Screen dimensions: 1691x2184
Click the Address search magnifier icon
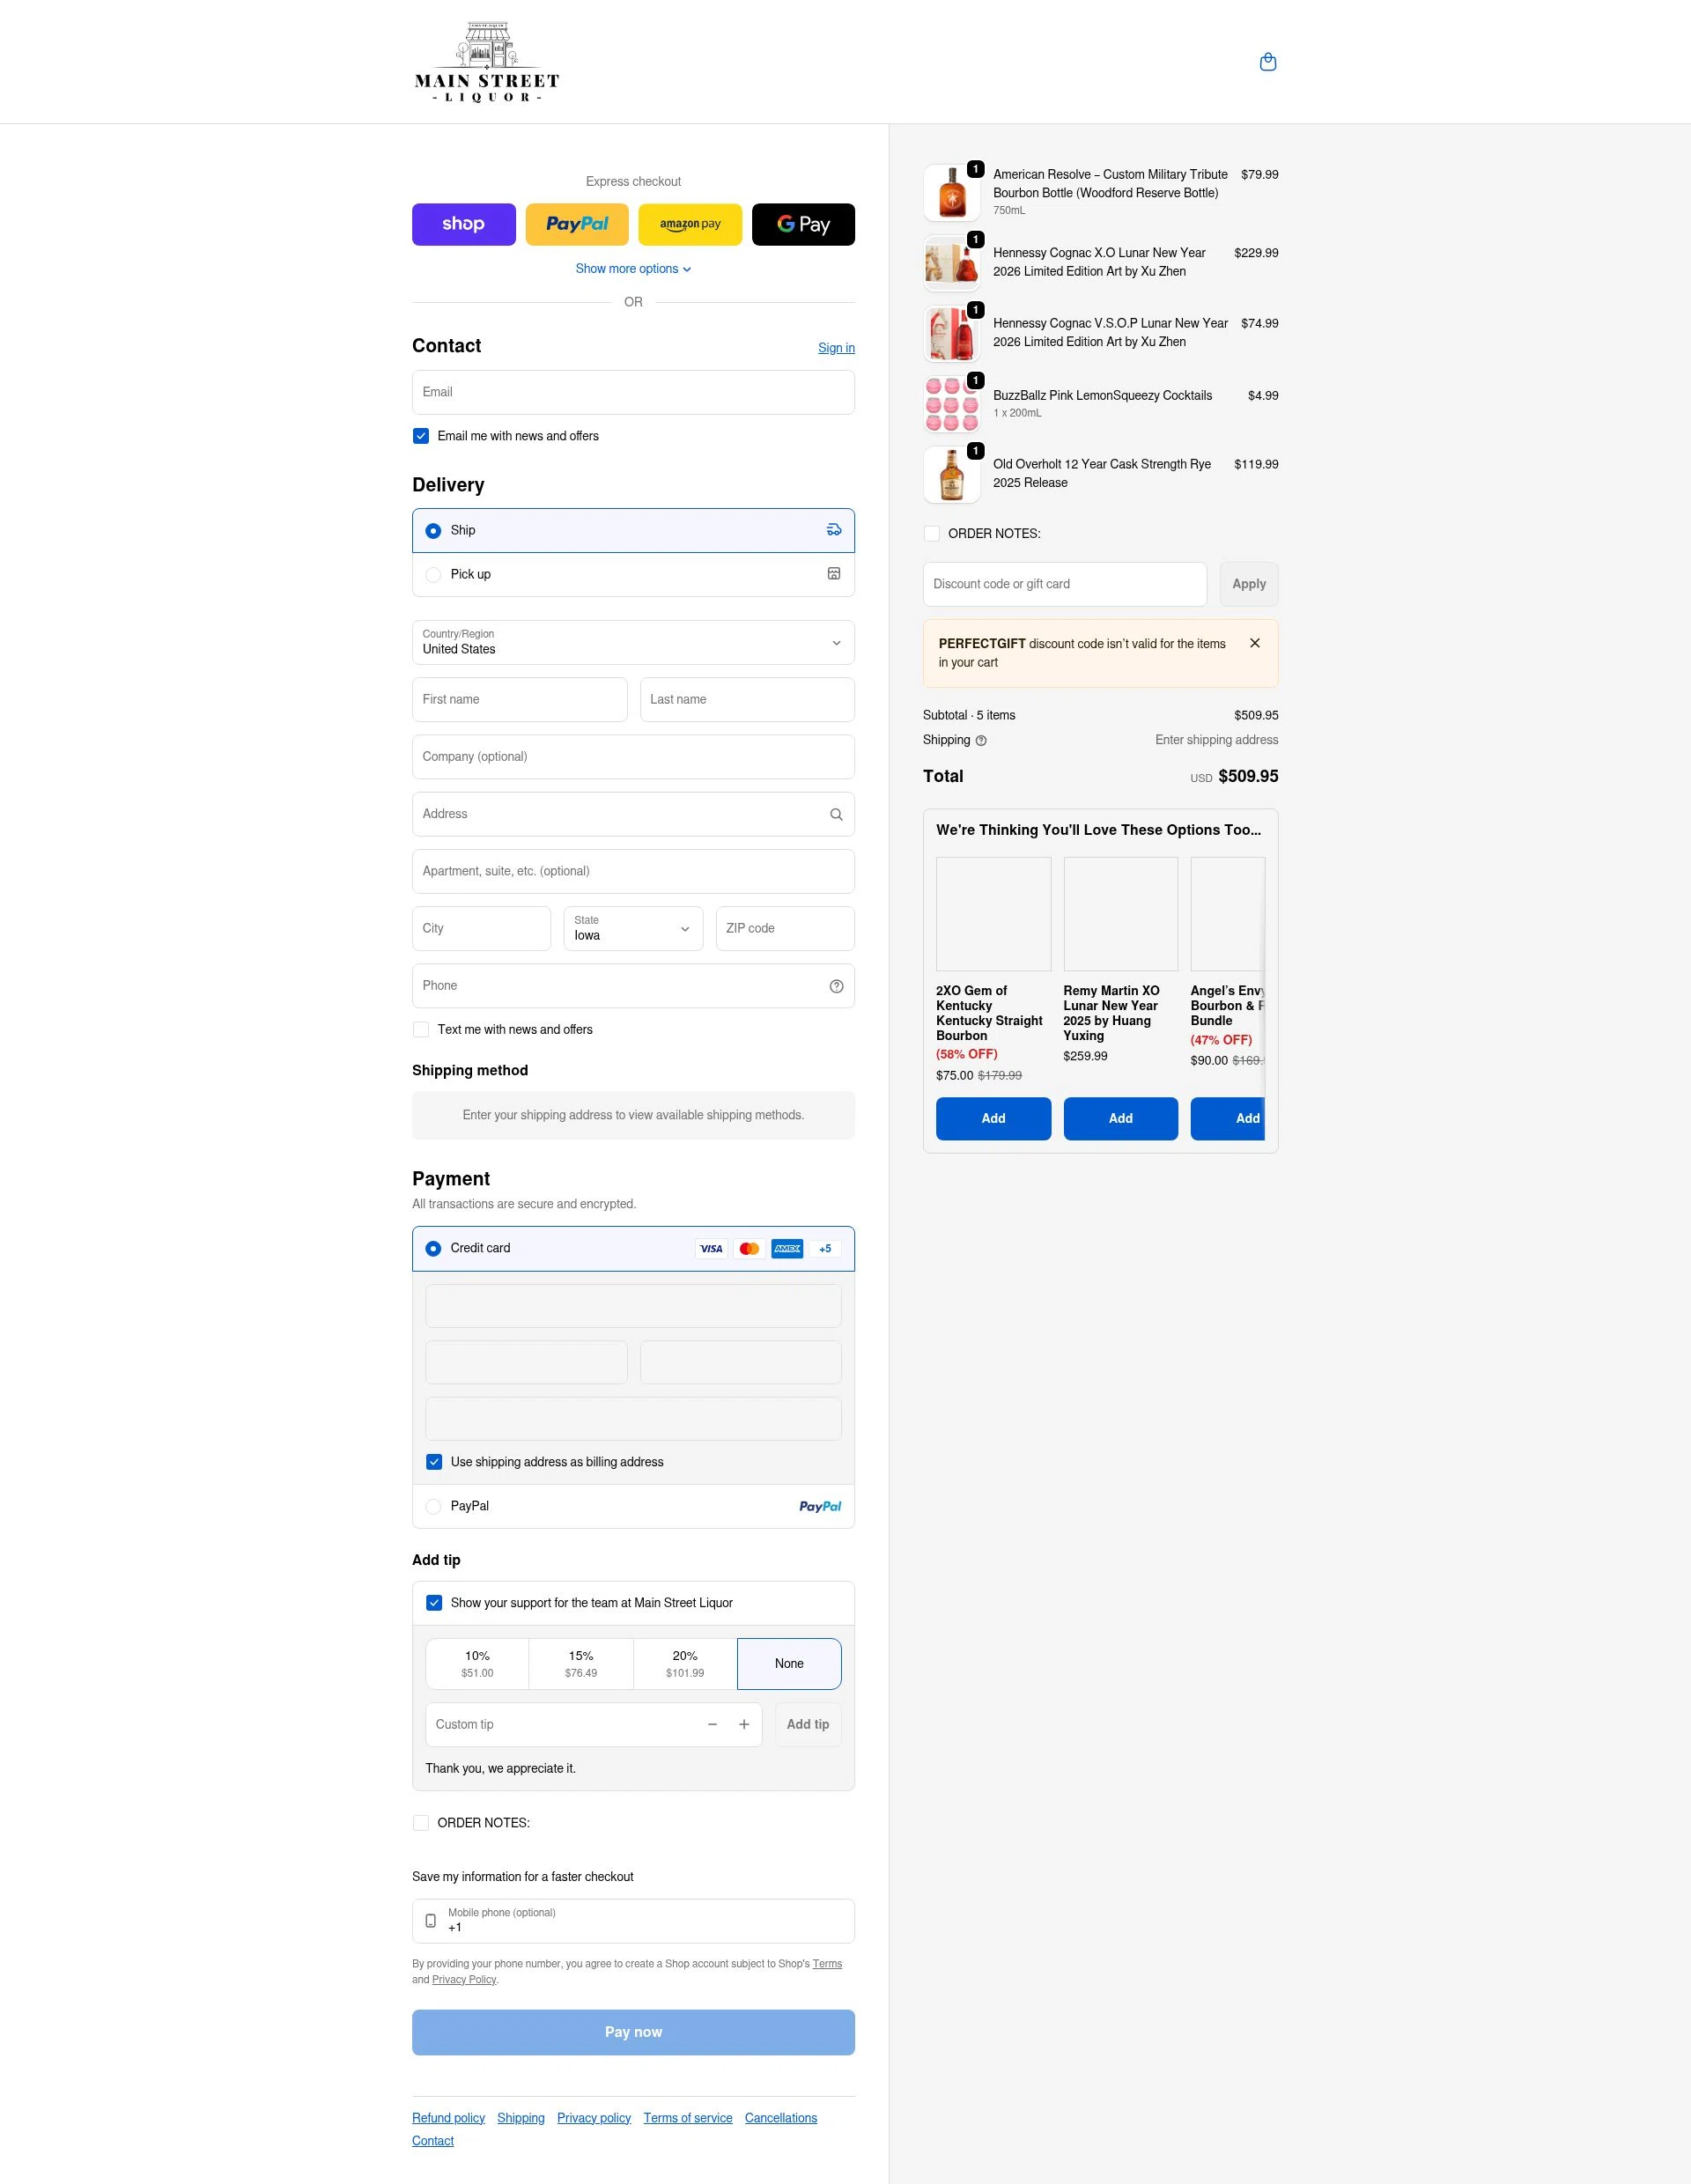point(836,815)
